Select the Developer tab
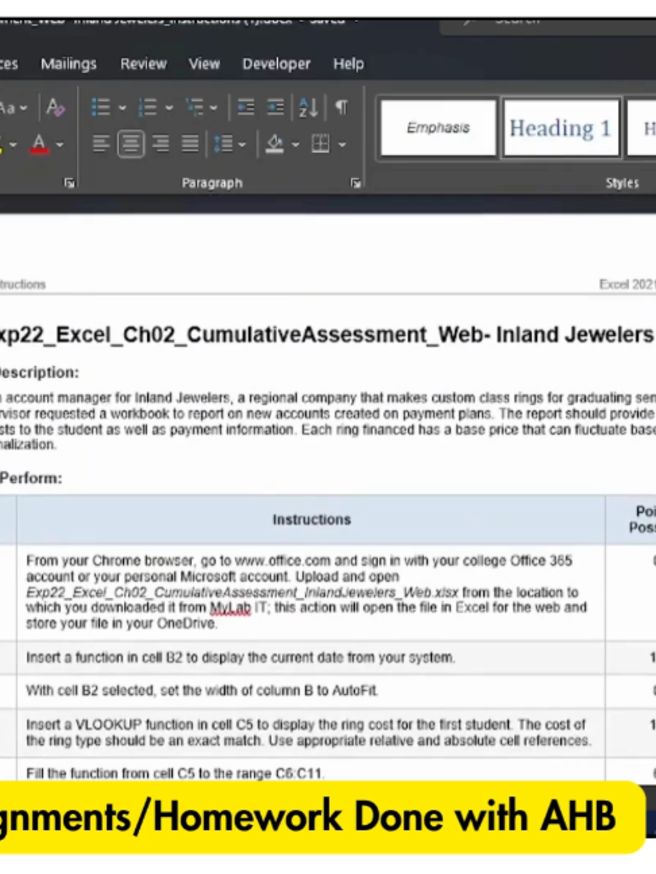The image size is (656, 874). 276,64
